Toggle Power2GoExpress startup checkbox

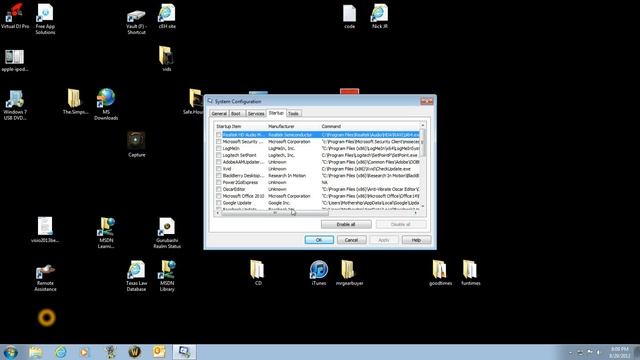[218, 182]
